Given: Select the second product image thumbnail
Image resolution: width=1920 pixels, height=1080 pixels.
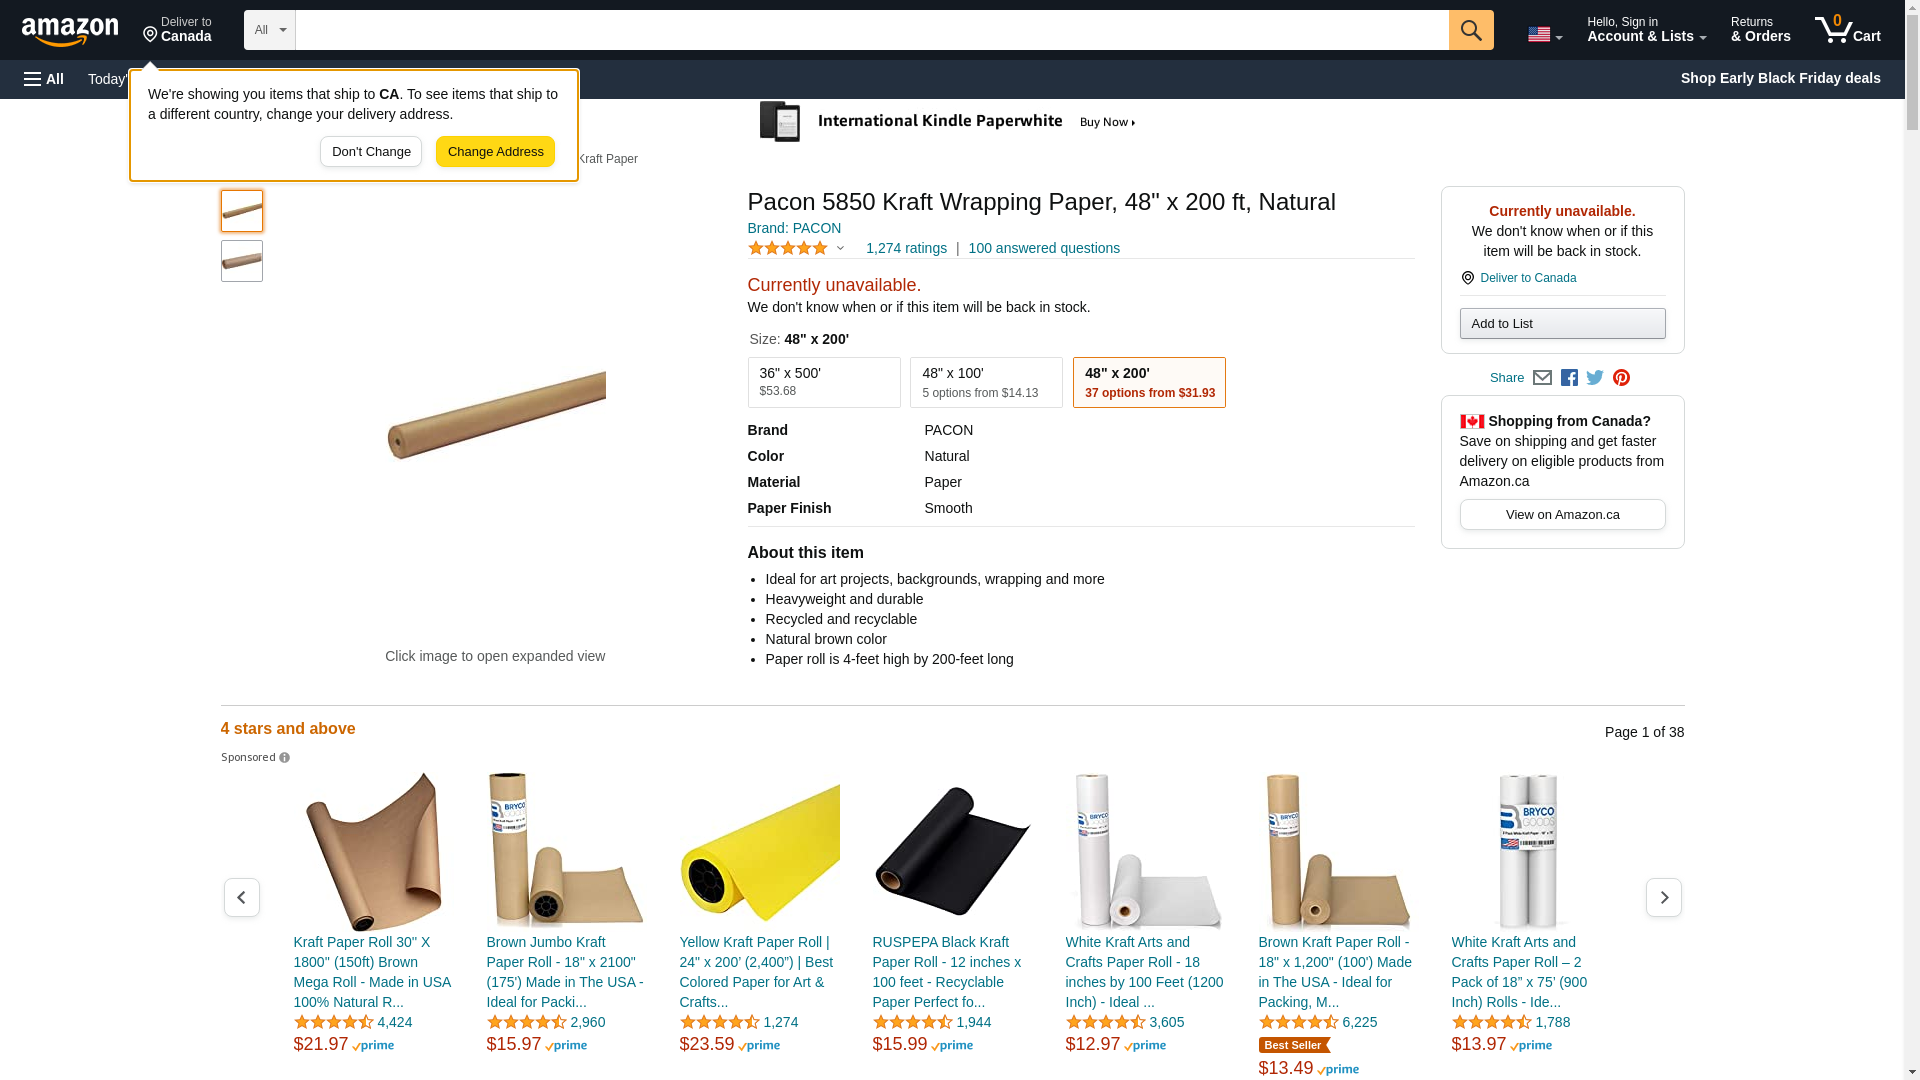Looking at the screenshot, I should 242,261.
